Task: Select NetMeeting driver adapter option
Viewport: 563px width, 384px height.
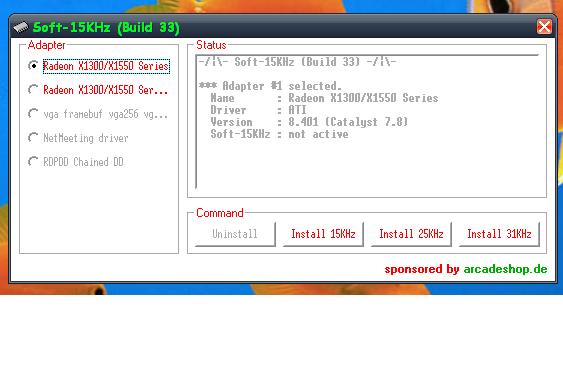Action: tap(78, 138)
